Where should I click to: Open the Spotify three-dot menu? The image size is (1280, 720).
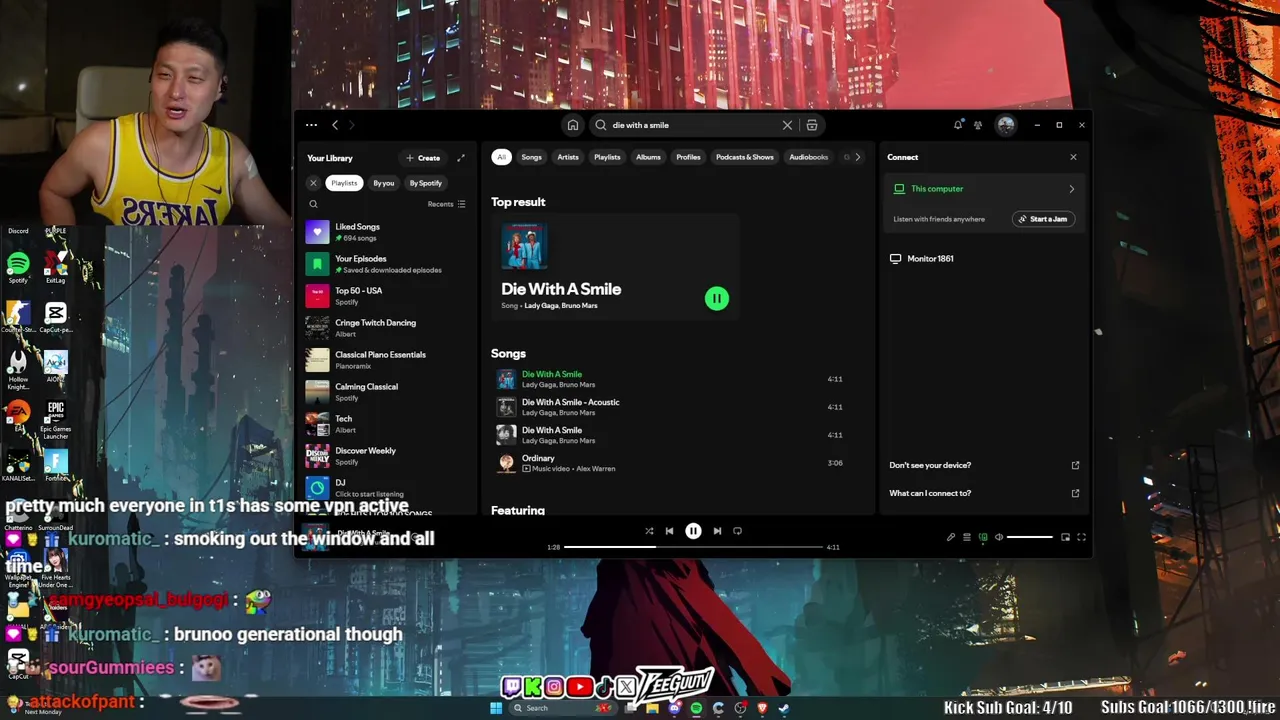(x=311, y=125)
